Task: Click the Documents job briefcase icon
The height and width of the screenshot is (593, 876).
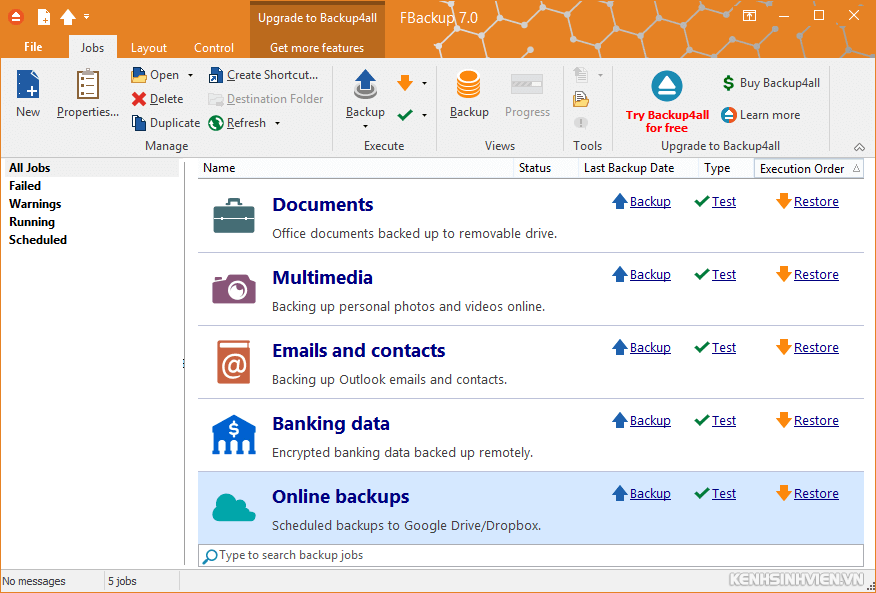Action: coord(234,216)
